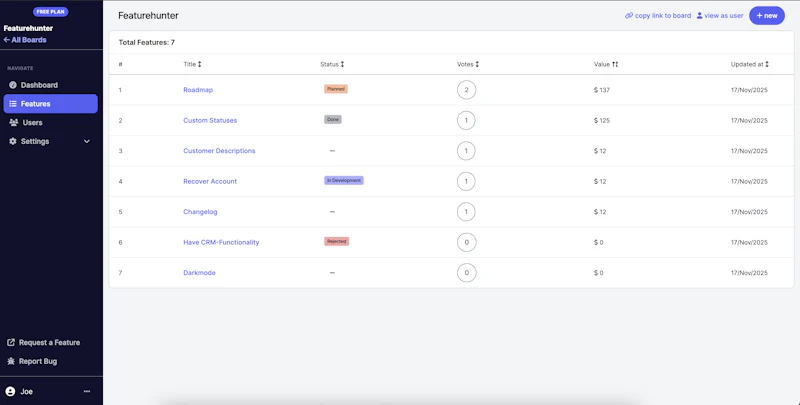The width and height of the screenshot is (800, 405).
Task: Click the + new button
Action: [766, 16]
